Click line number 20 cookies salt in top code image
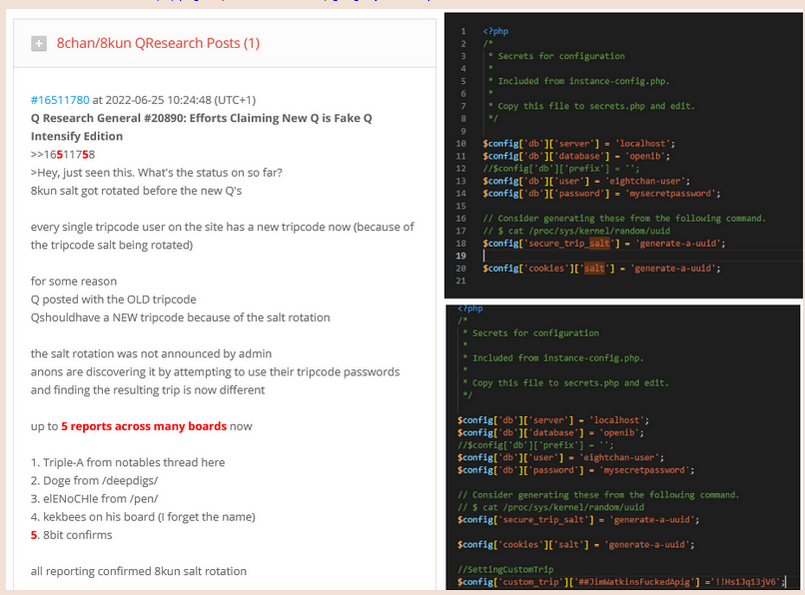Image resolution: width=805 pixels, height=595 pixels. point(601,268)
